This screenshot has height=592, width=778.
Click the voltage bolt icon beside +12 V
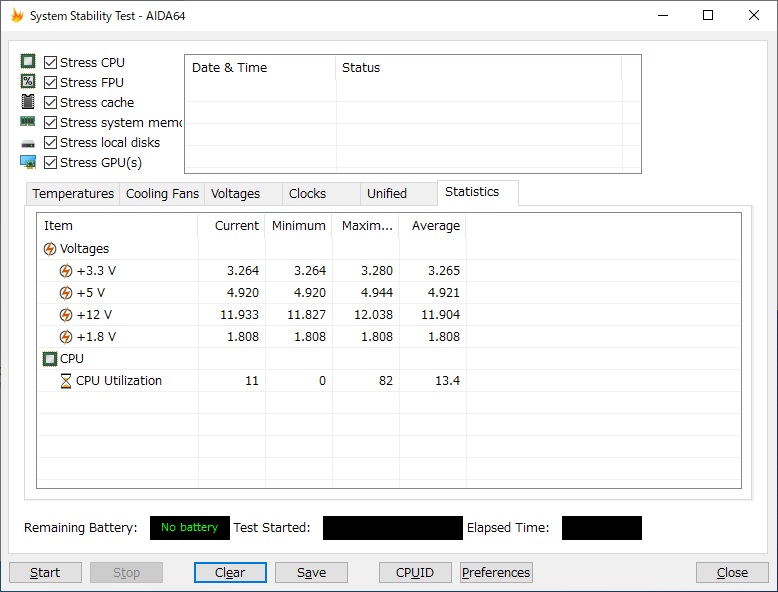[x=66, y=315]
